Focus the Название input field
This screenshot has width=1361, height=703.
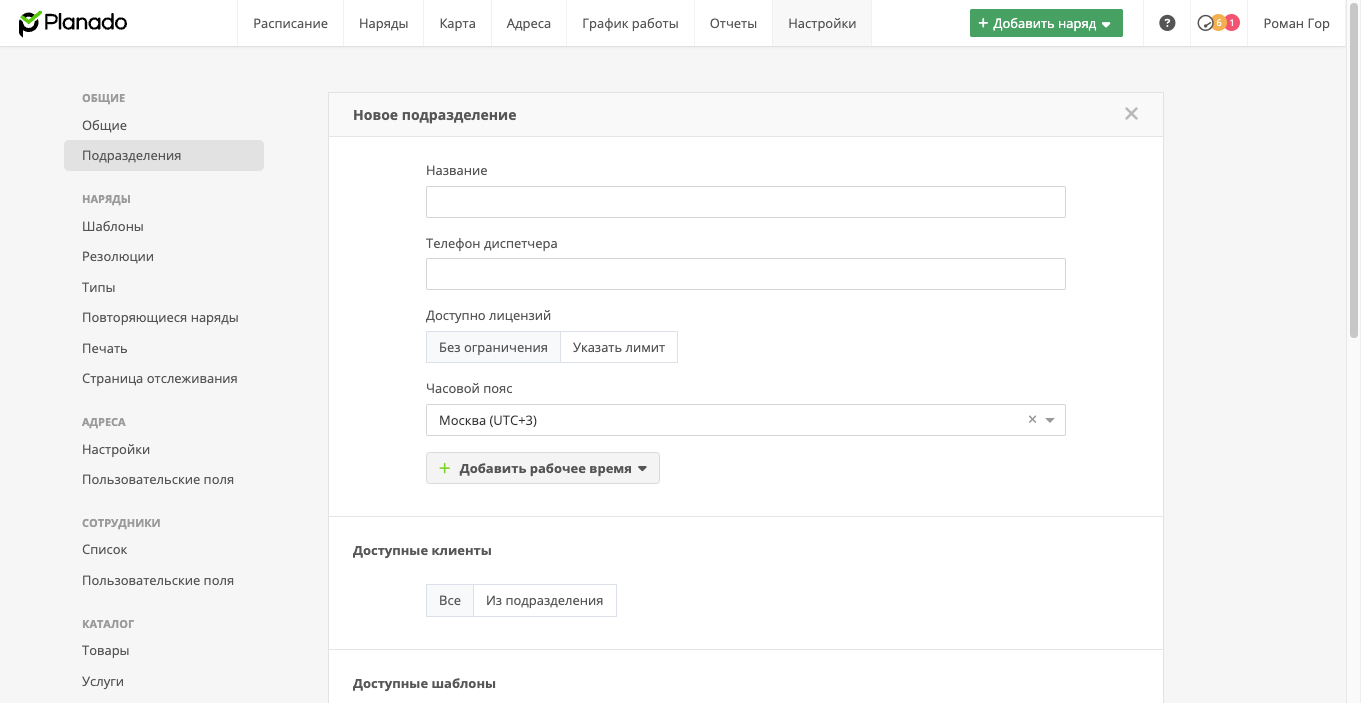[746, 202]
